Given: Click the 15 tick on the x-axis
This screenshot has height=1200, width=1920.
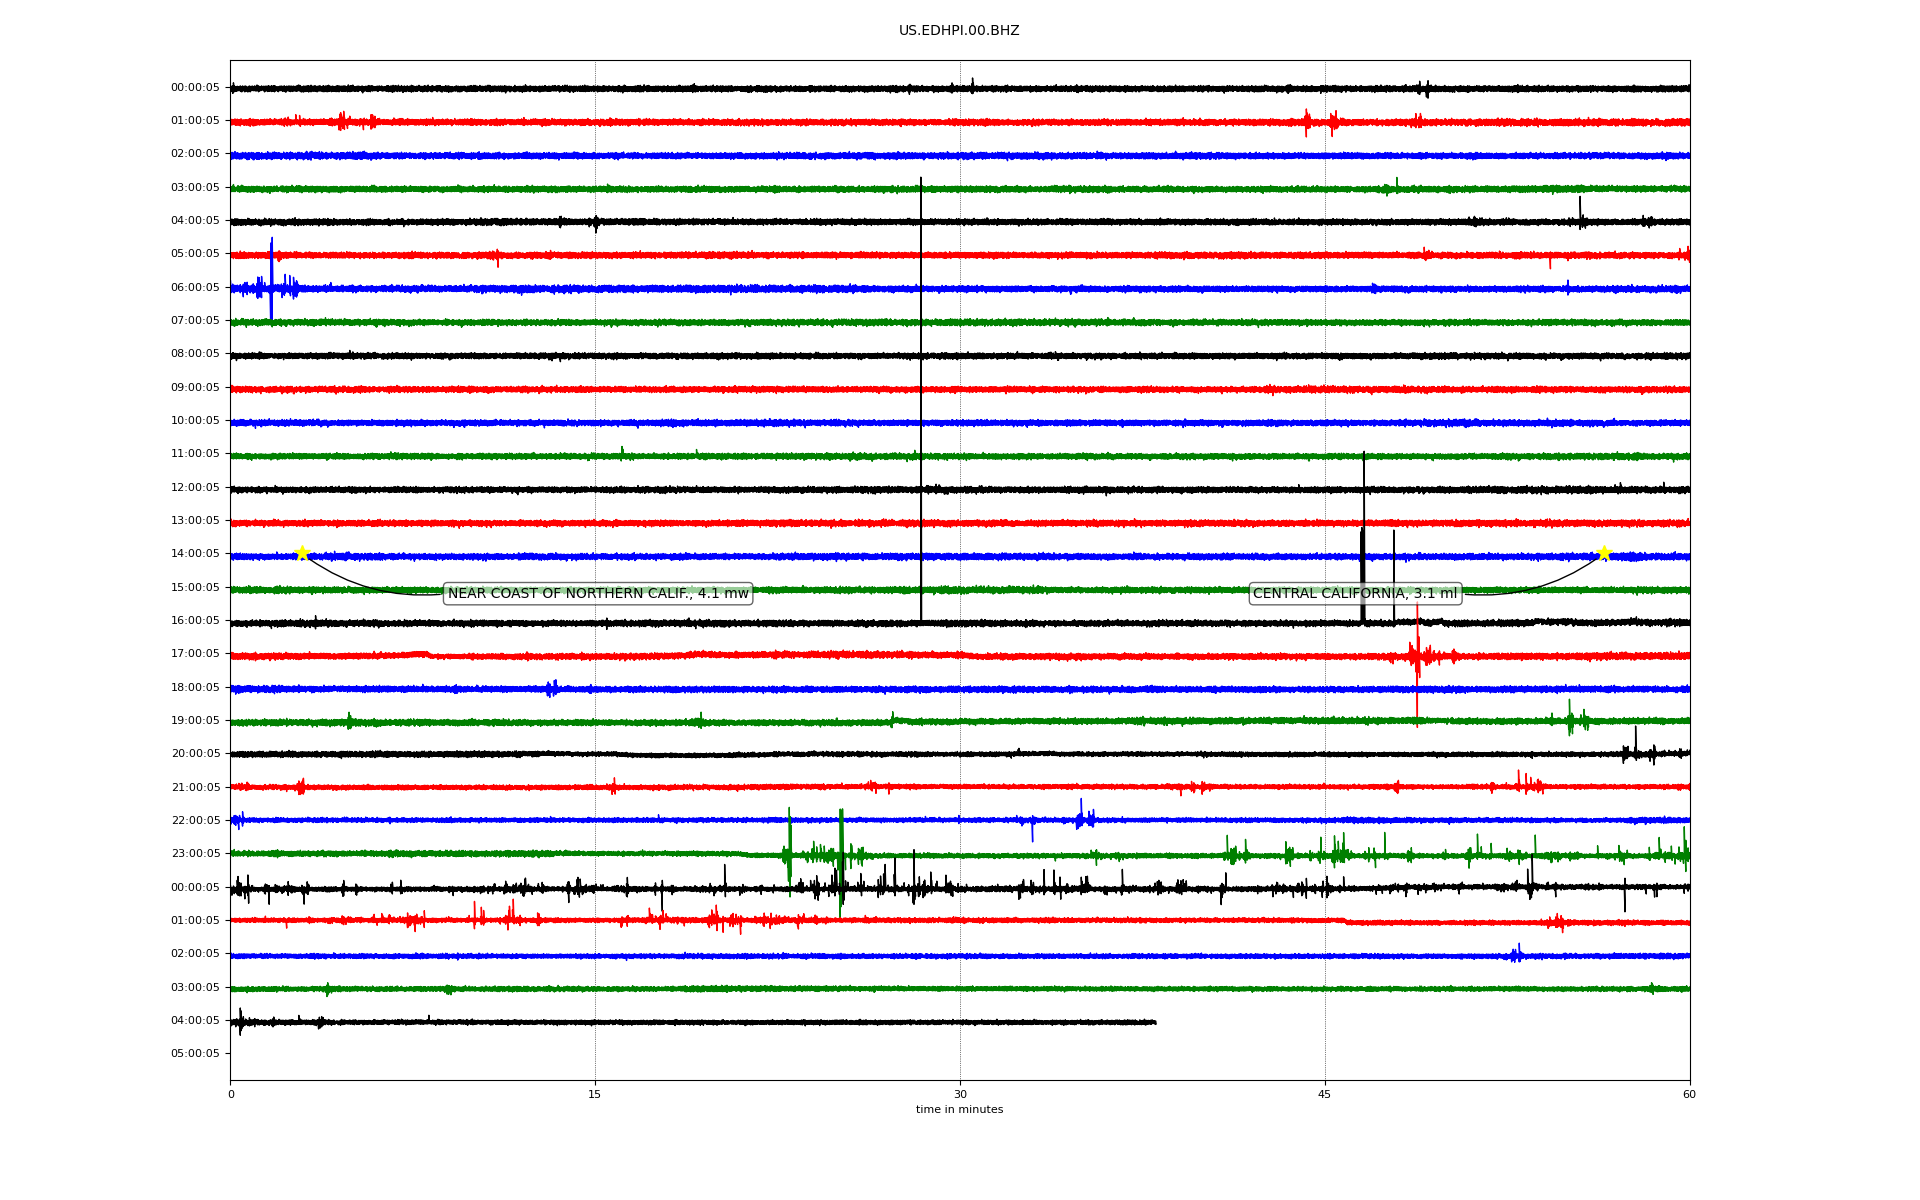Looking at the screenshot, I should 595,1094.
